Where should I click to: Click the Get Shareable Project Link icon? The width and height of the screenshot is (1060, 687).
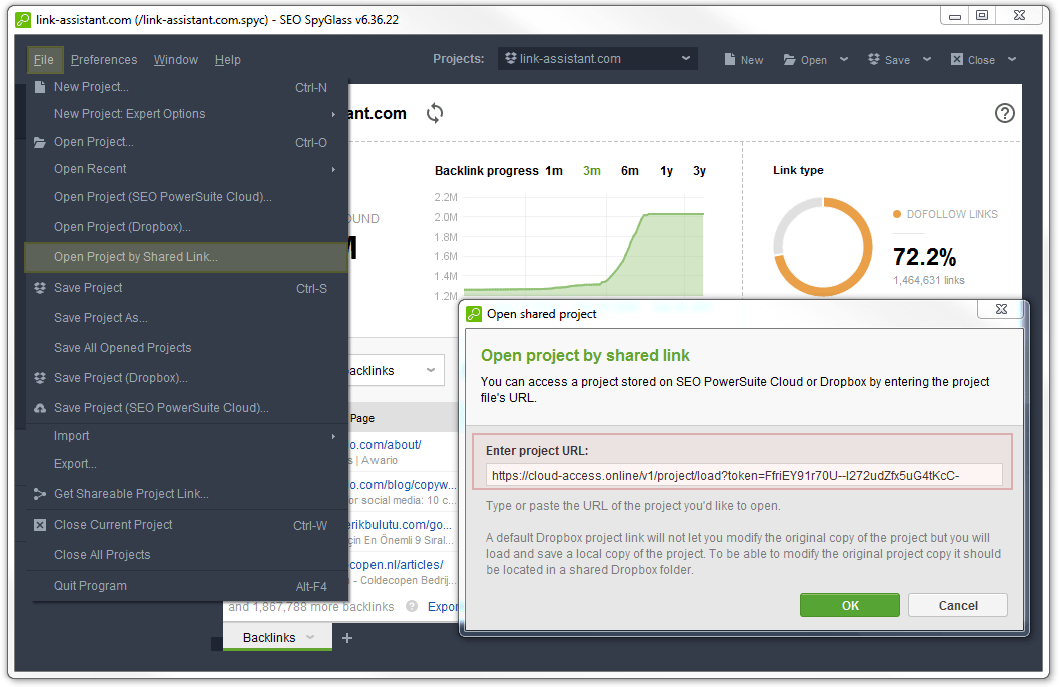click(40, 494)
